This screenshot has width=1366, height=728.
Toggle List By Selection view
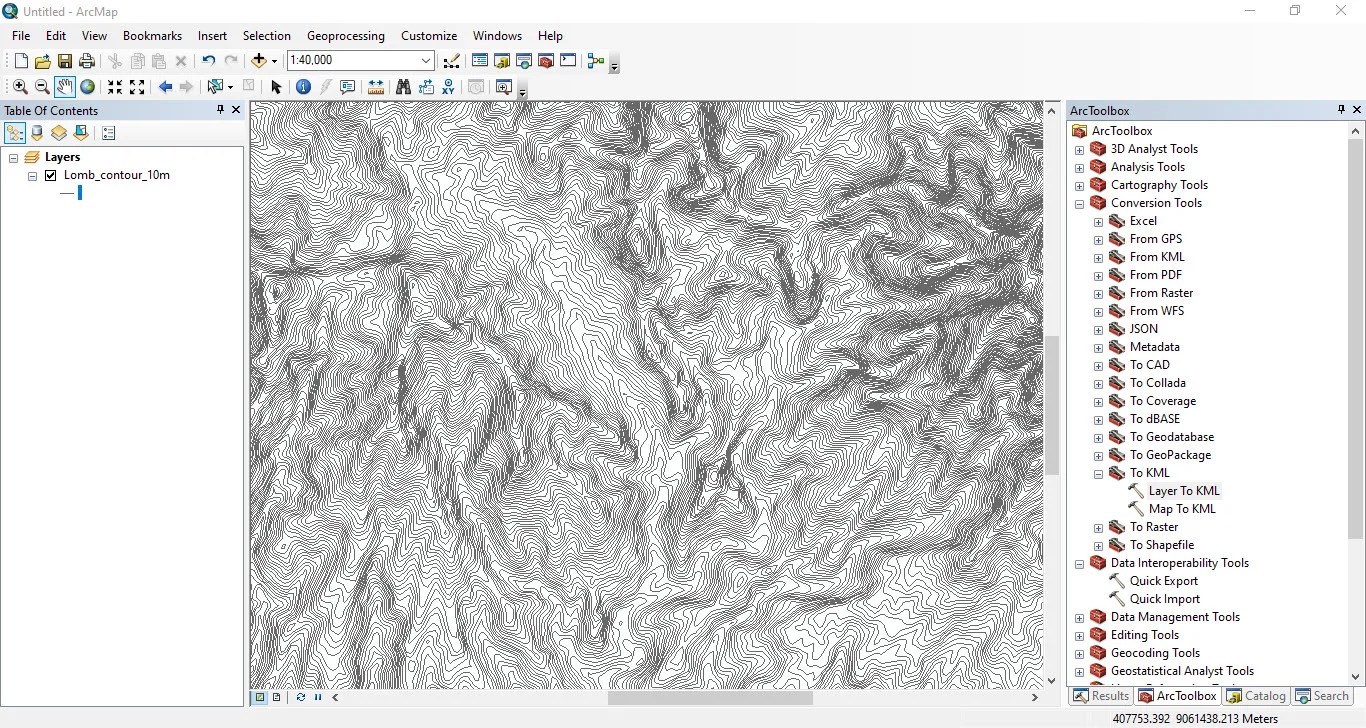tap(81, 132)
